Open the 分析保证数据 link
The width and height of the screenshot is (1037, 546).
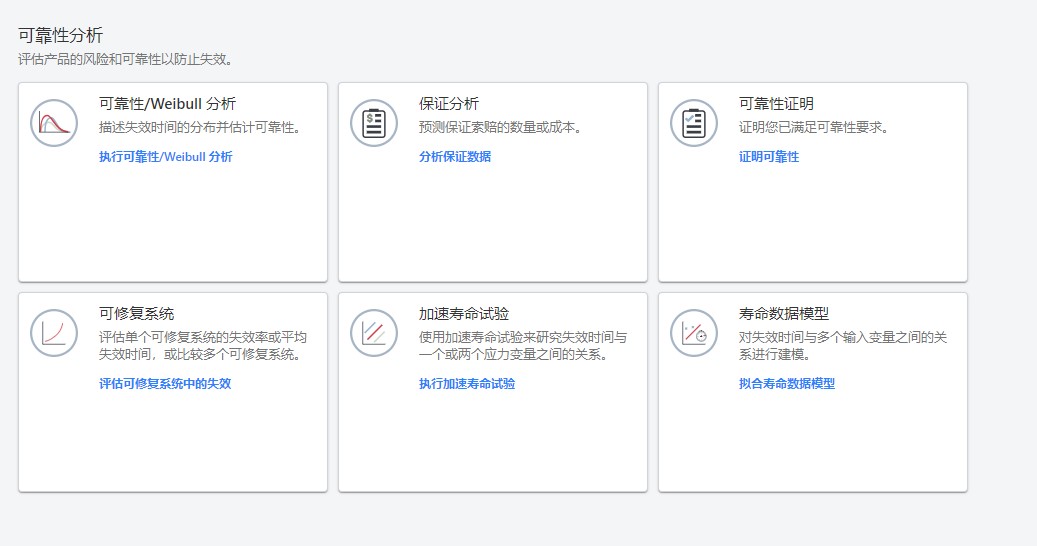point(455,157)
